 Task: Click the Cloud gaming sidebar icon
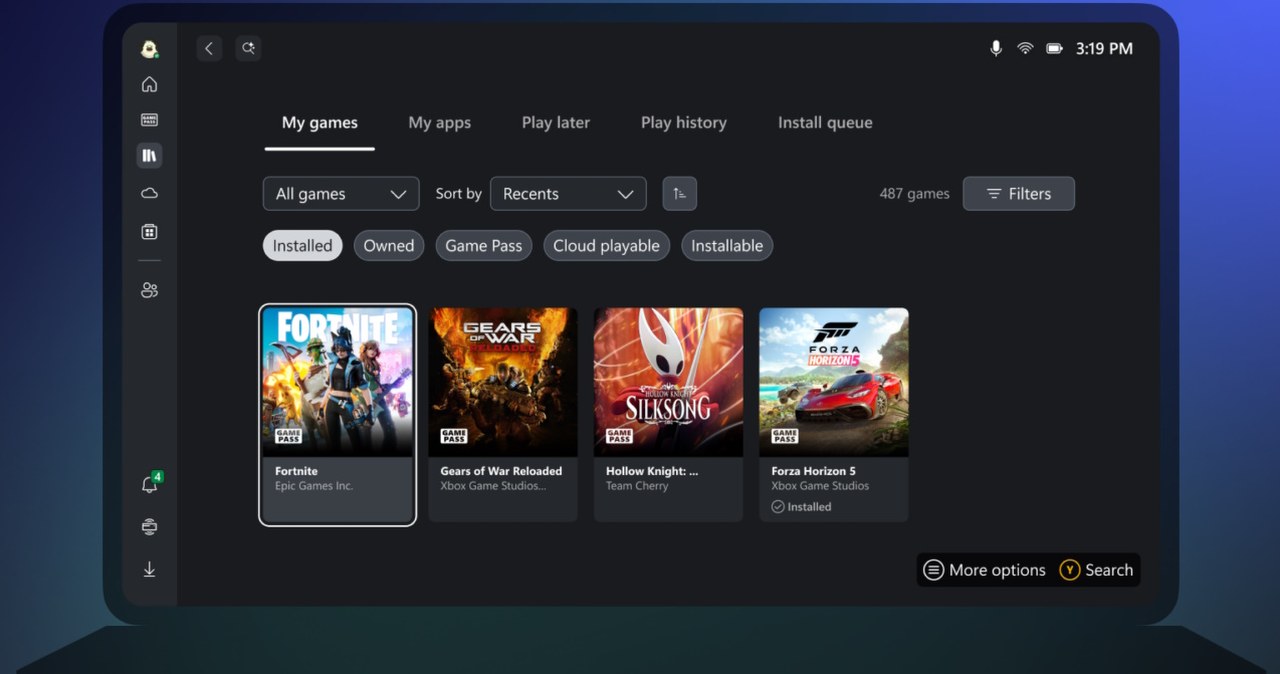click(149, 192)
